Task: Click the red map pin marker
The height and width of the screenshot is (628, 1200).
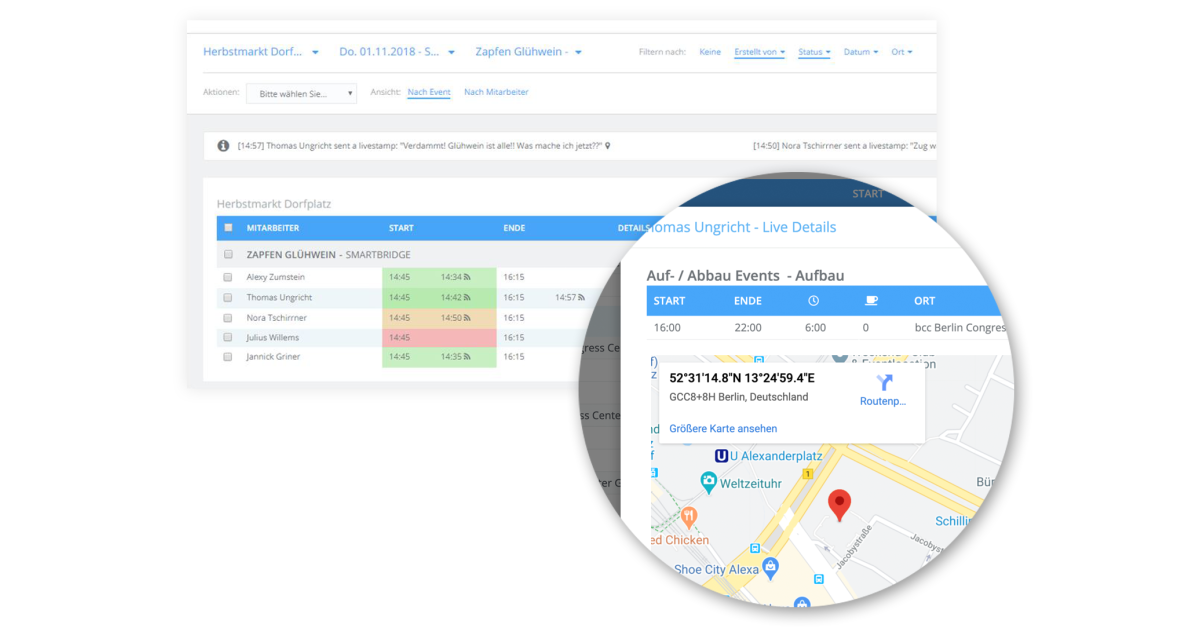Action: pos(840,505)
